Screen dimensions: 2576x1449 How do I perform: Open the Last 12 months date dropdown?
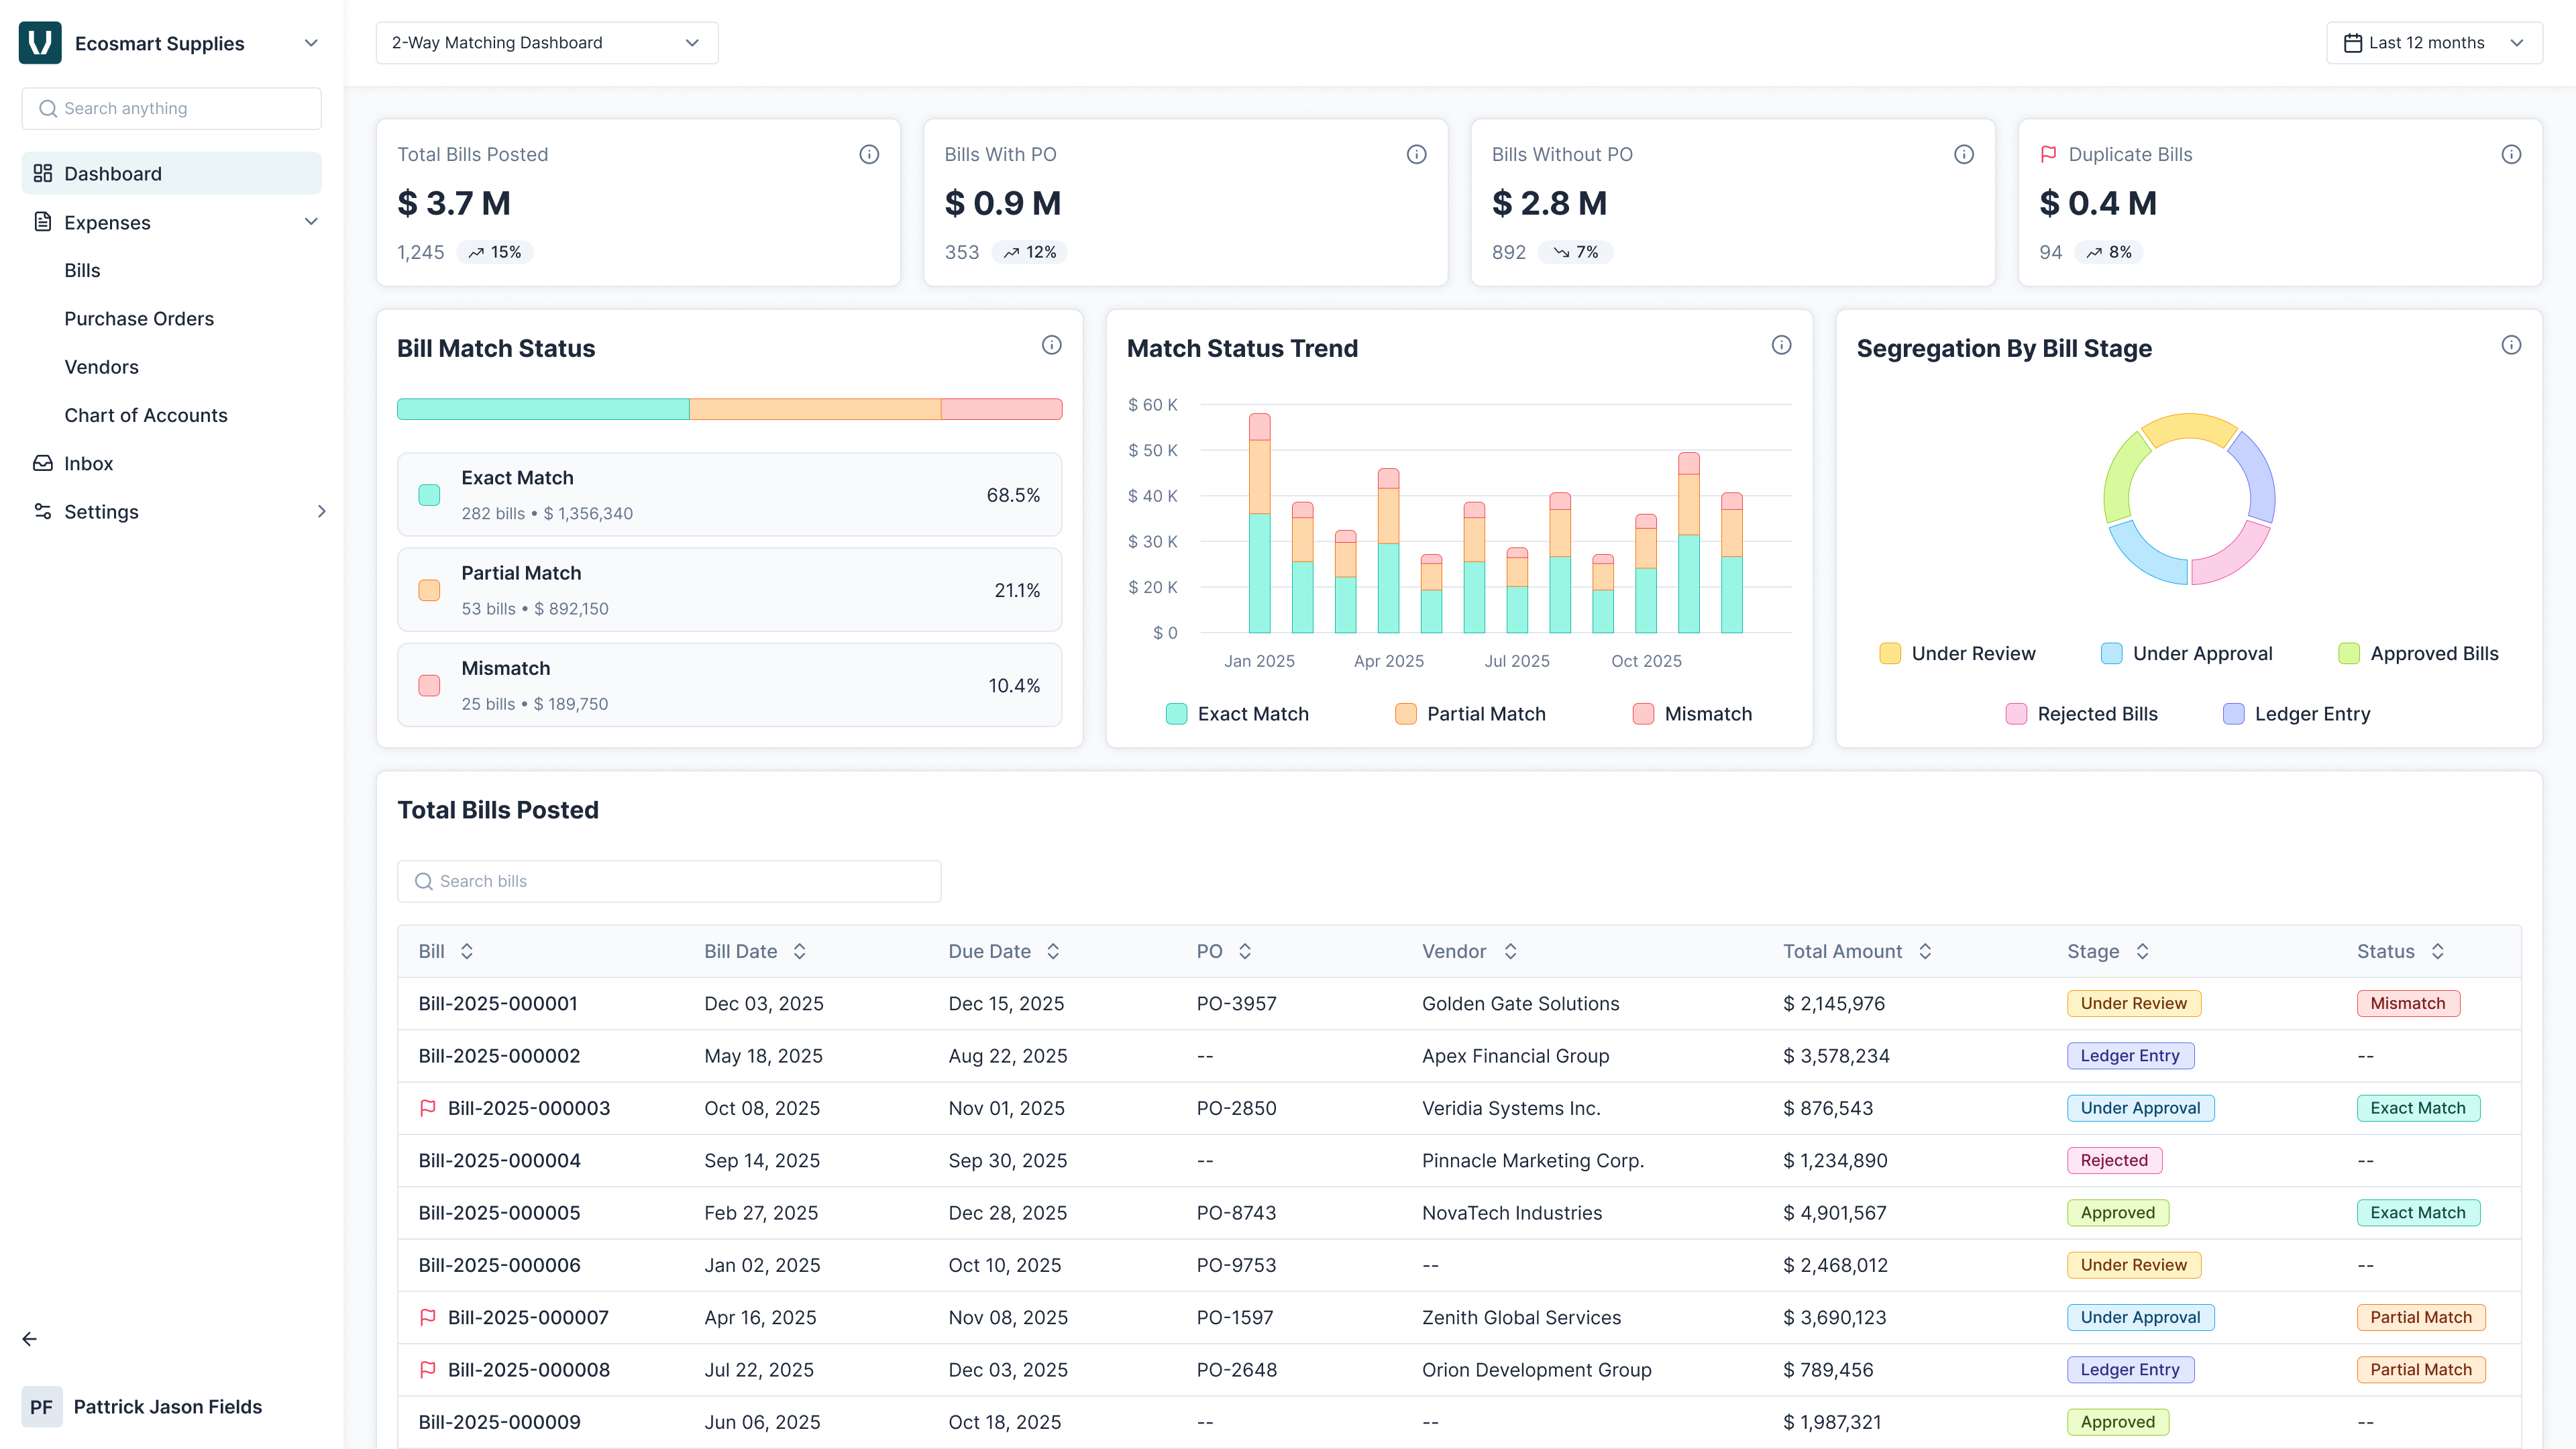[2433, 43]
